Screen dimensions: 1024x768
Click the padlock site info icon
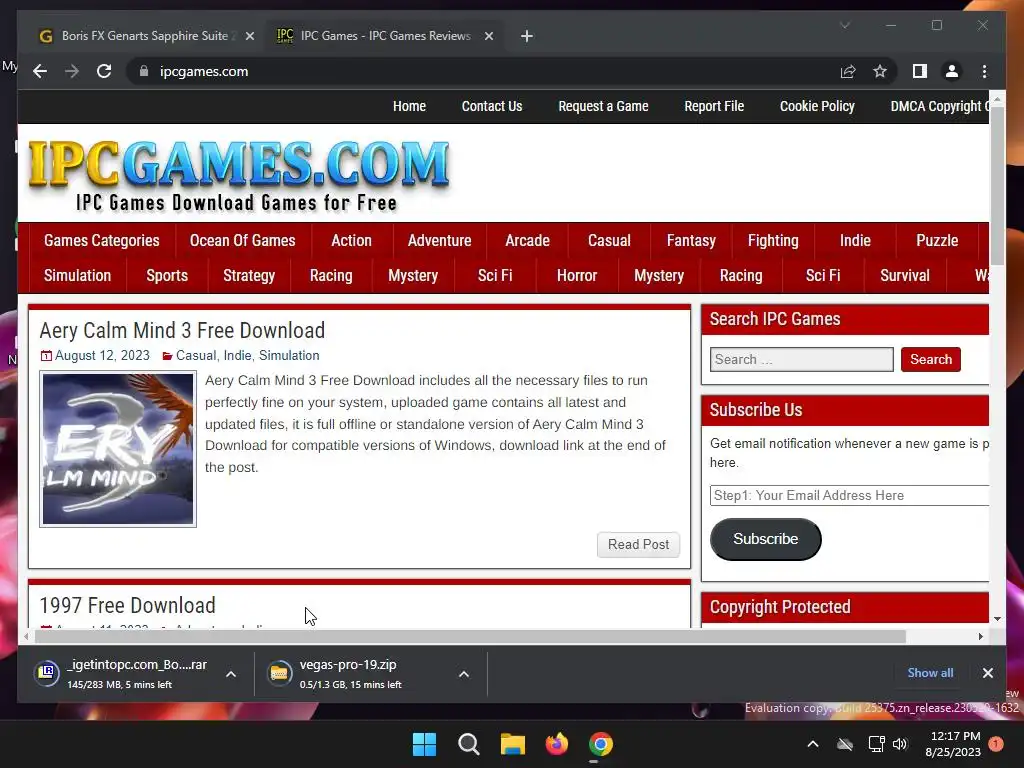coord(144,71)
